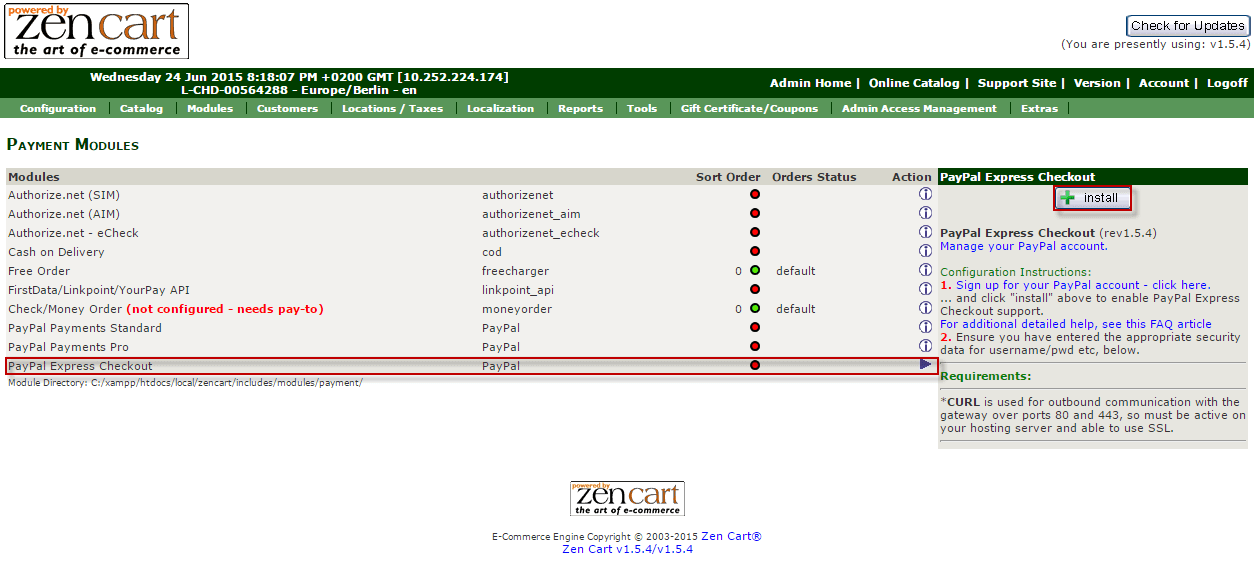The image size is (1254, 565).
Task: Expand the Modules menu
Action: (210, 108)
